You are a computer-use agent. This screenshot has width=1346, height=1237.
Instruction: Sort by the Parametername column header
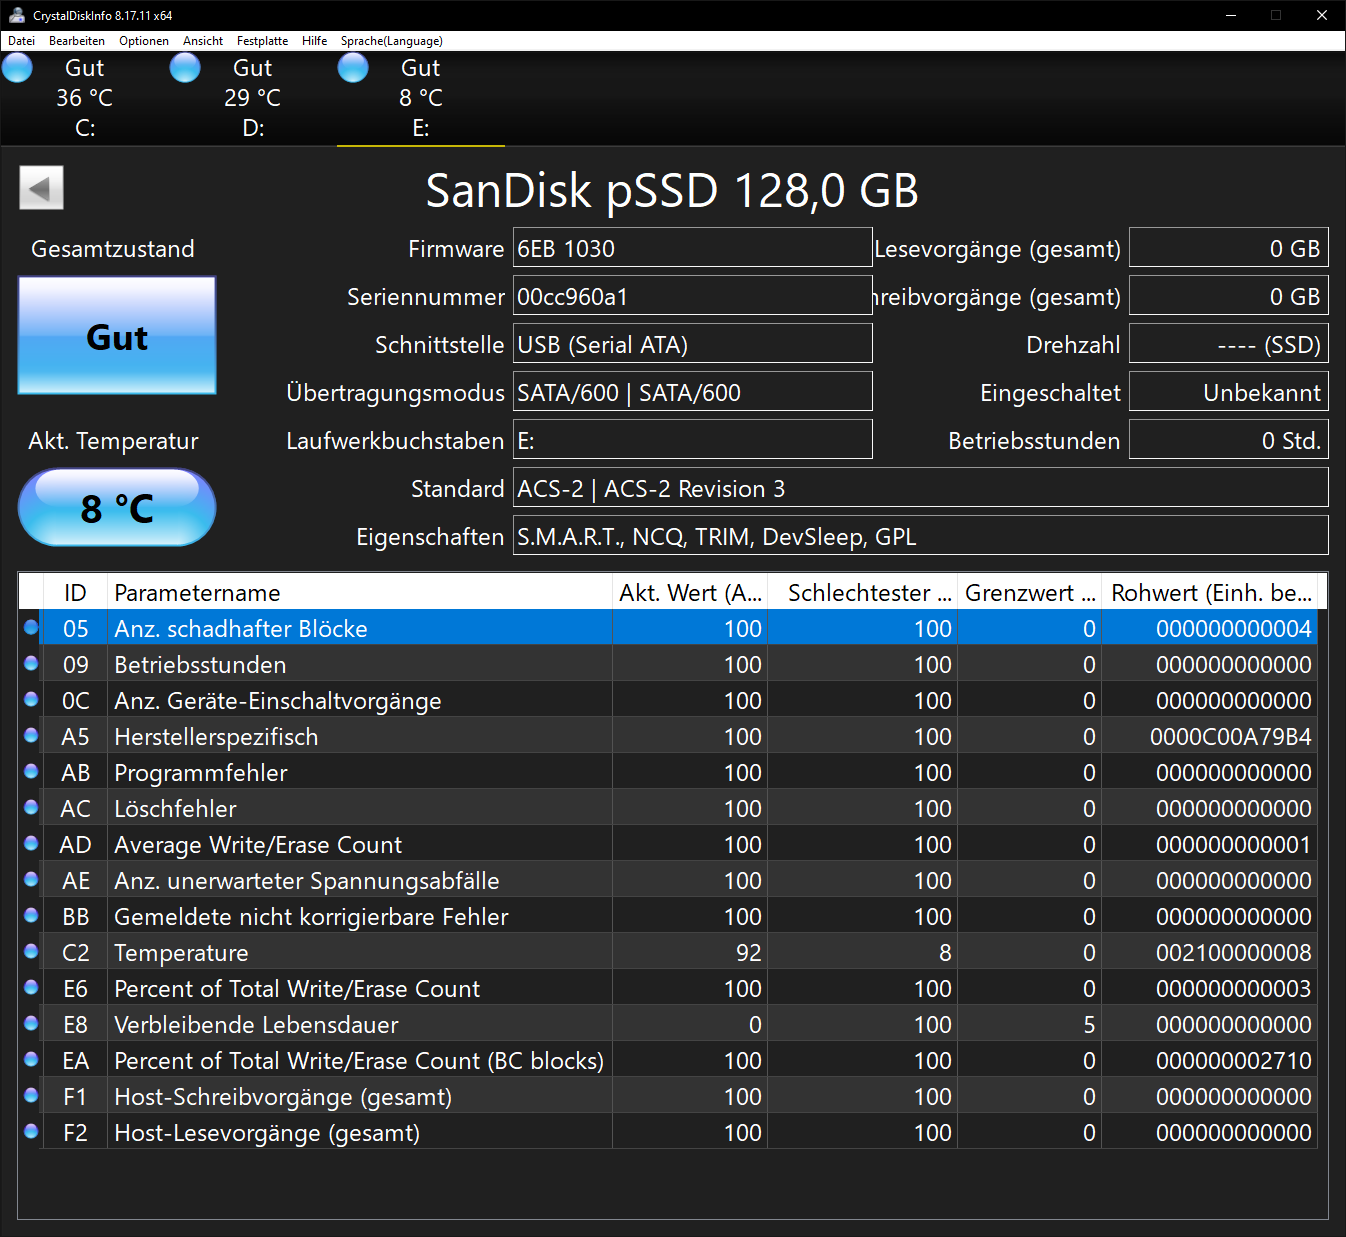360,592
